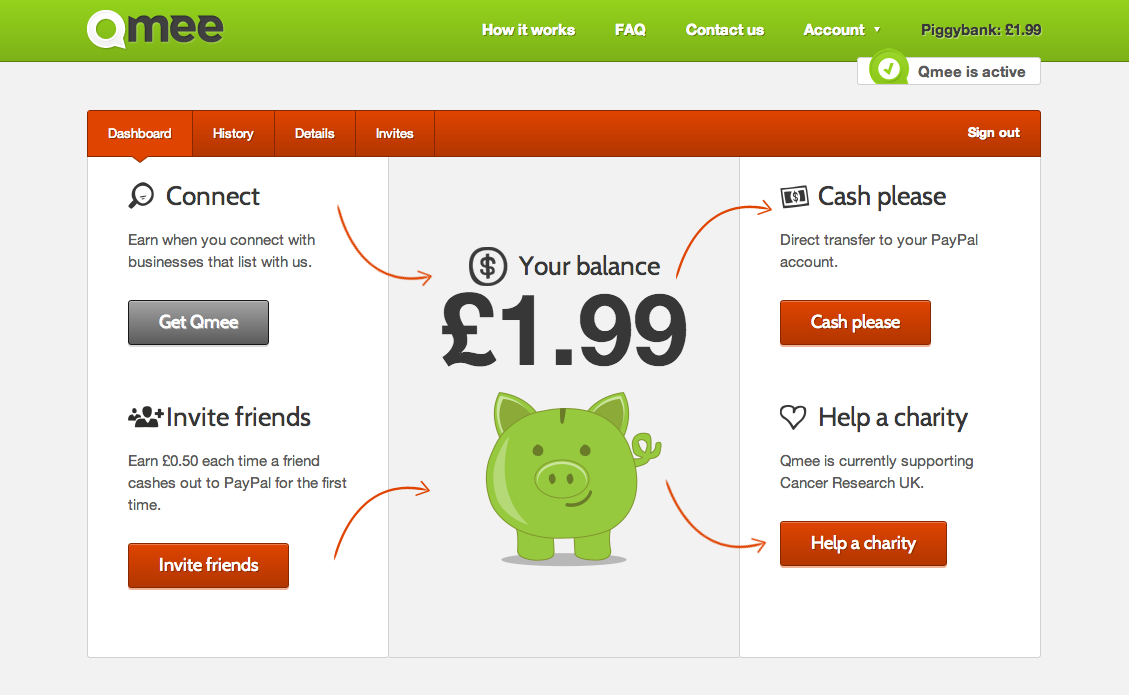1129x695 pixels.
Task: Switch to the Details tab
Action: pyautogui.click(x=315, y=133)
